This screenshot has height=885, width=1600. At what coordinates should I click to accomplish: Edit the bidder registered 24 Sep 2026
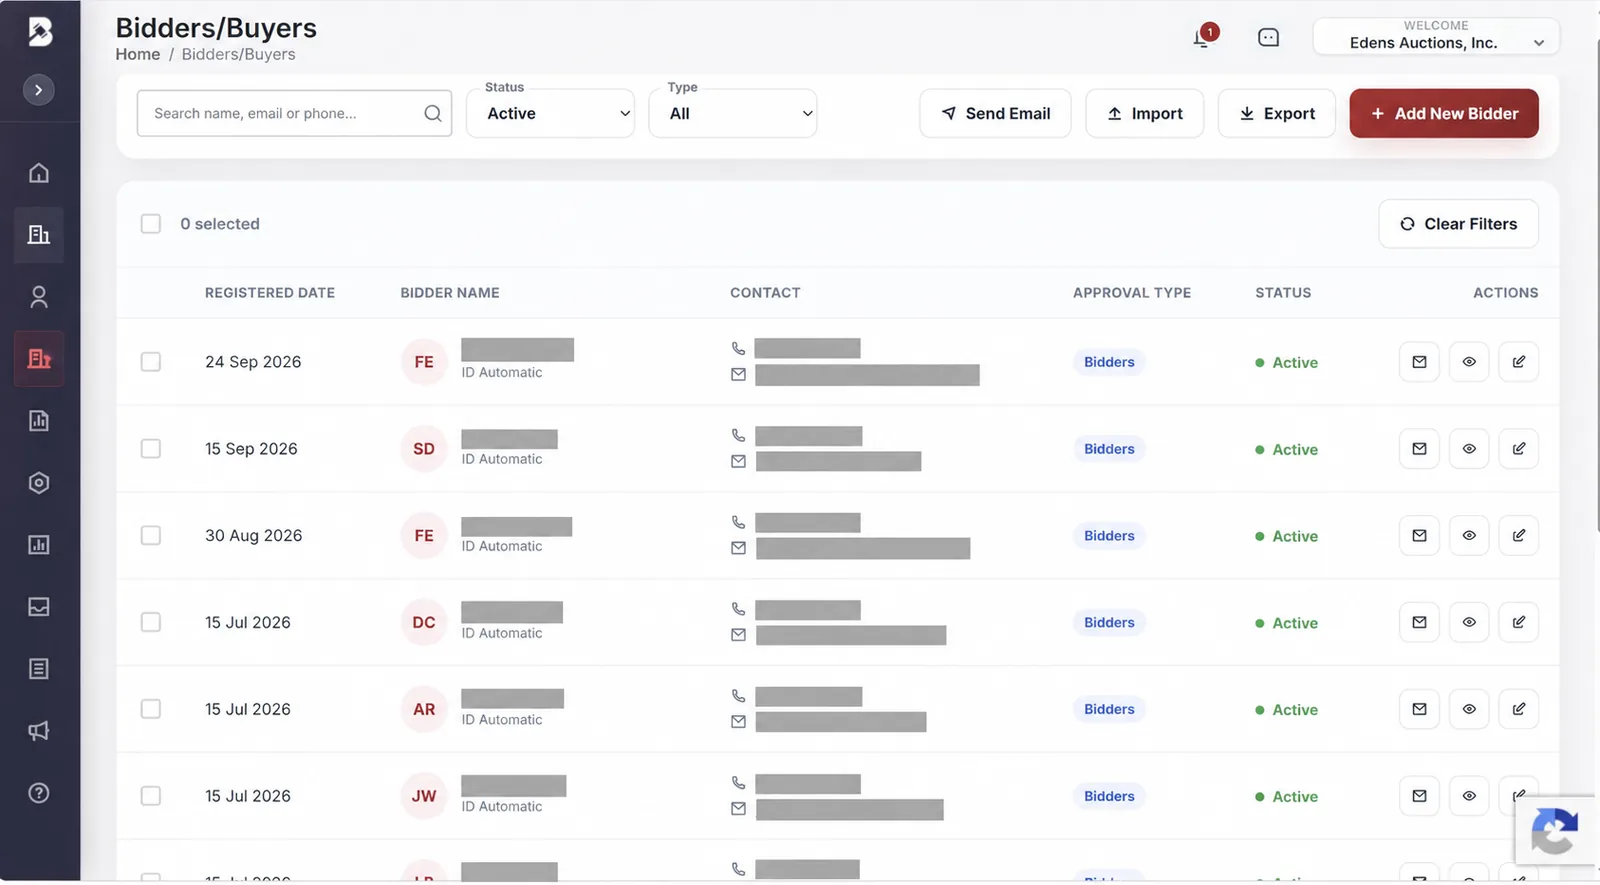pyautogui.click(x=1518, y=362)
